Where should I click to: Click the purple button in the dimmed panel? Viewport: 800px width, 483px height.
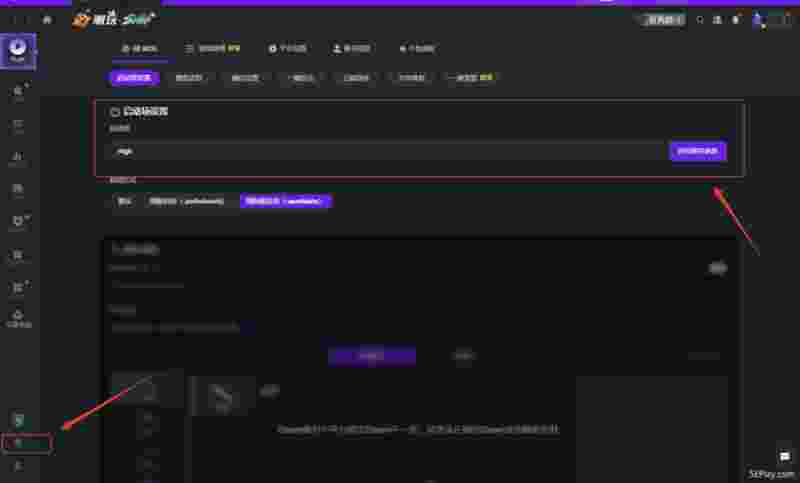click(x=371, y=355)
